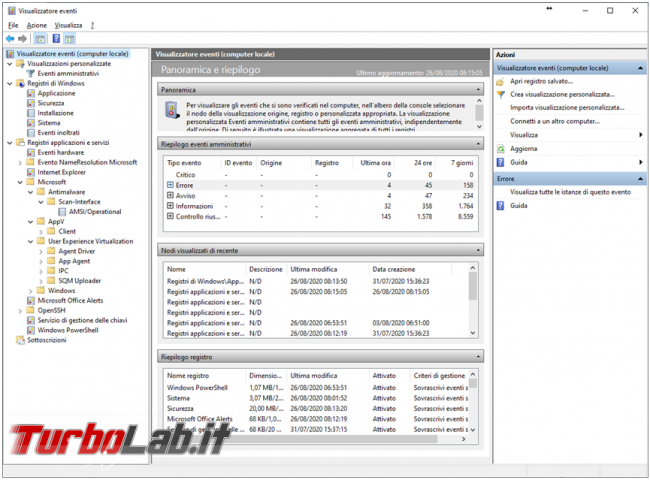Open the Visualizza menu
650x480 pixels.
(x=68, y=25)
